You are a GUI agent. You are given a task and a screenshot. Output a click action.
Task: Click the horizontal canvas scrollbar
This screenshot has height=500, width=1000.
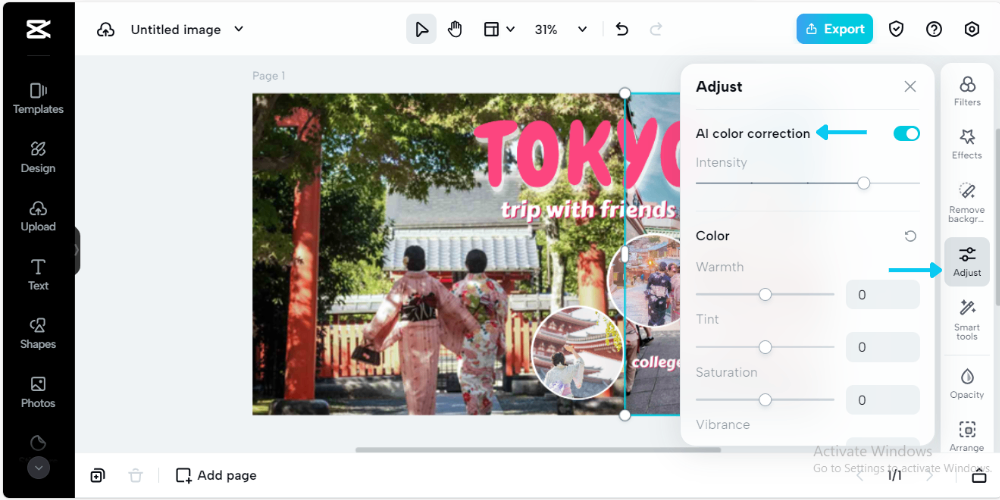pyautogui.click(x=538, y=450)
